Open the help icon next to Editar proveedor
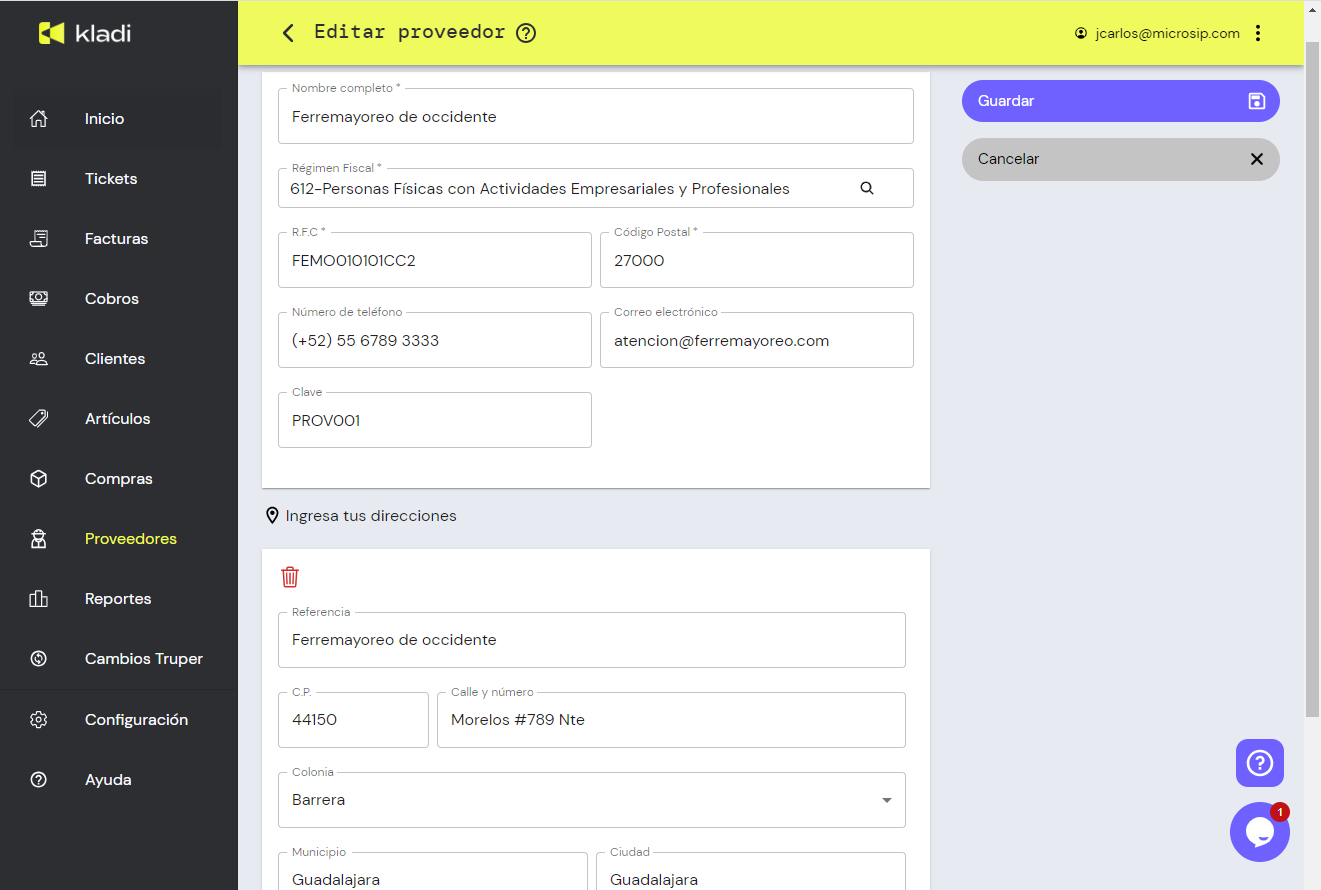This screenshot has height=890, width=1321. click(x=526, y=33)
